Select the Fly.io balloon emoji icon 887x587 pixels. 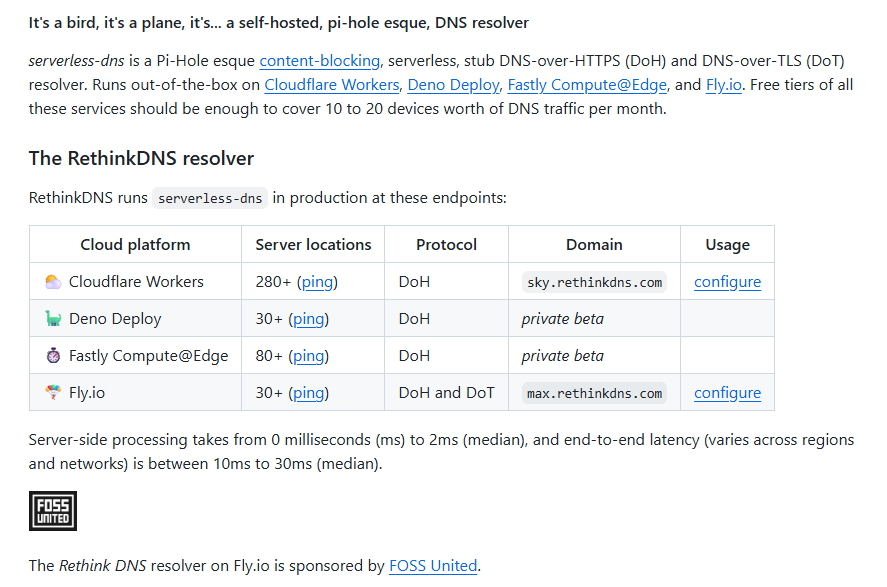(x=53, y=392)
